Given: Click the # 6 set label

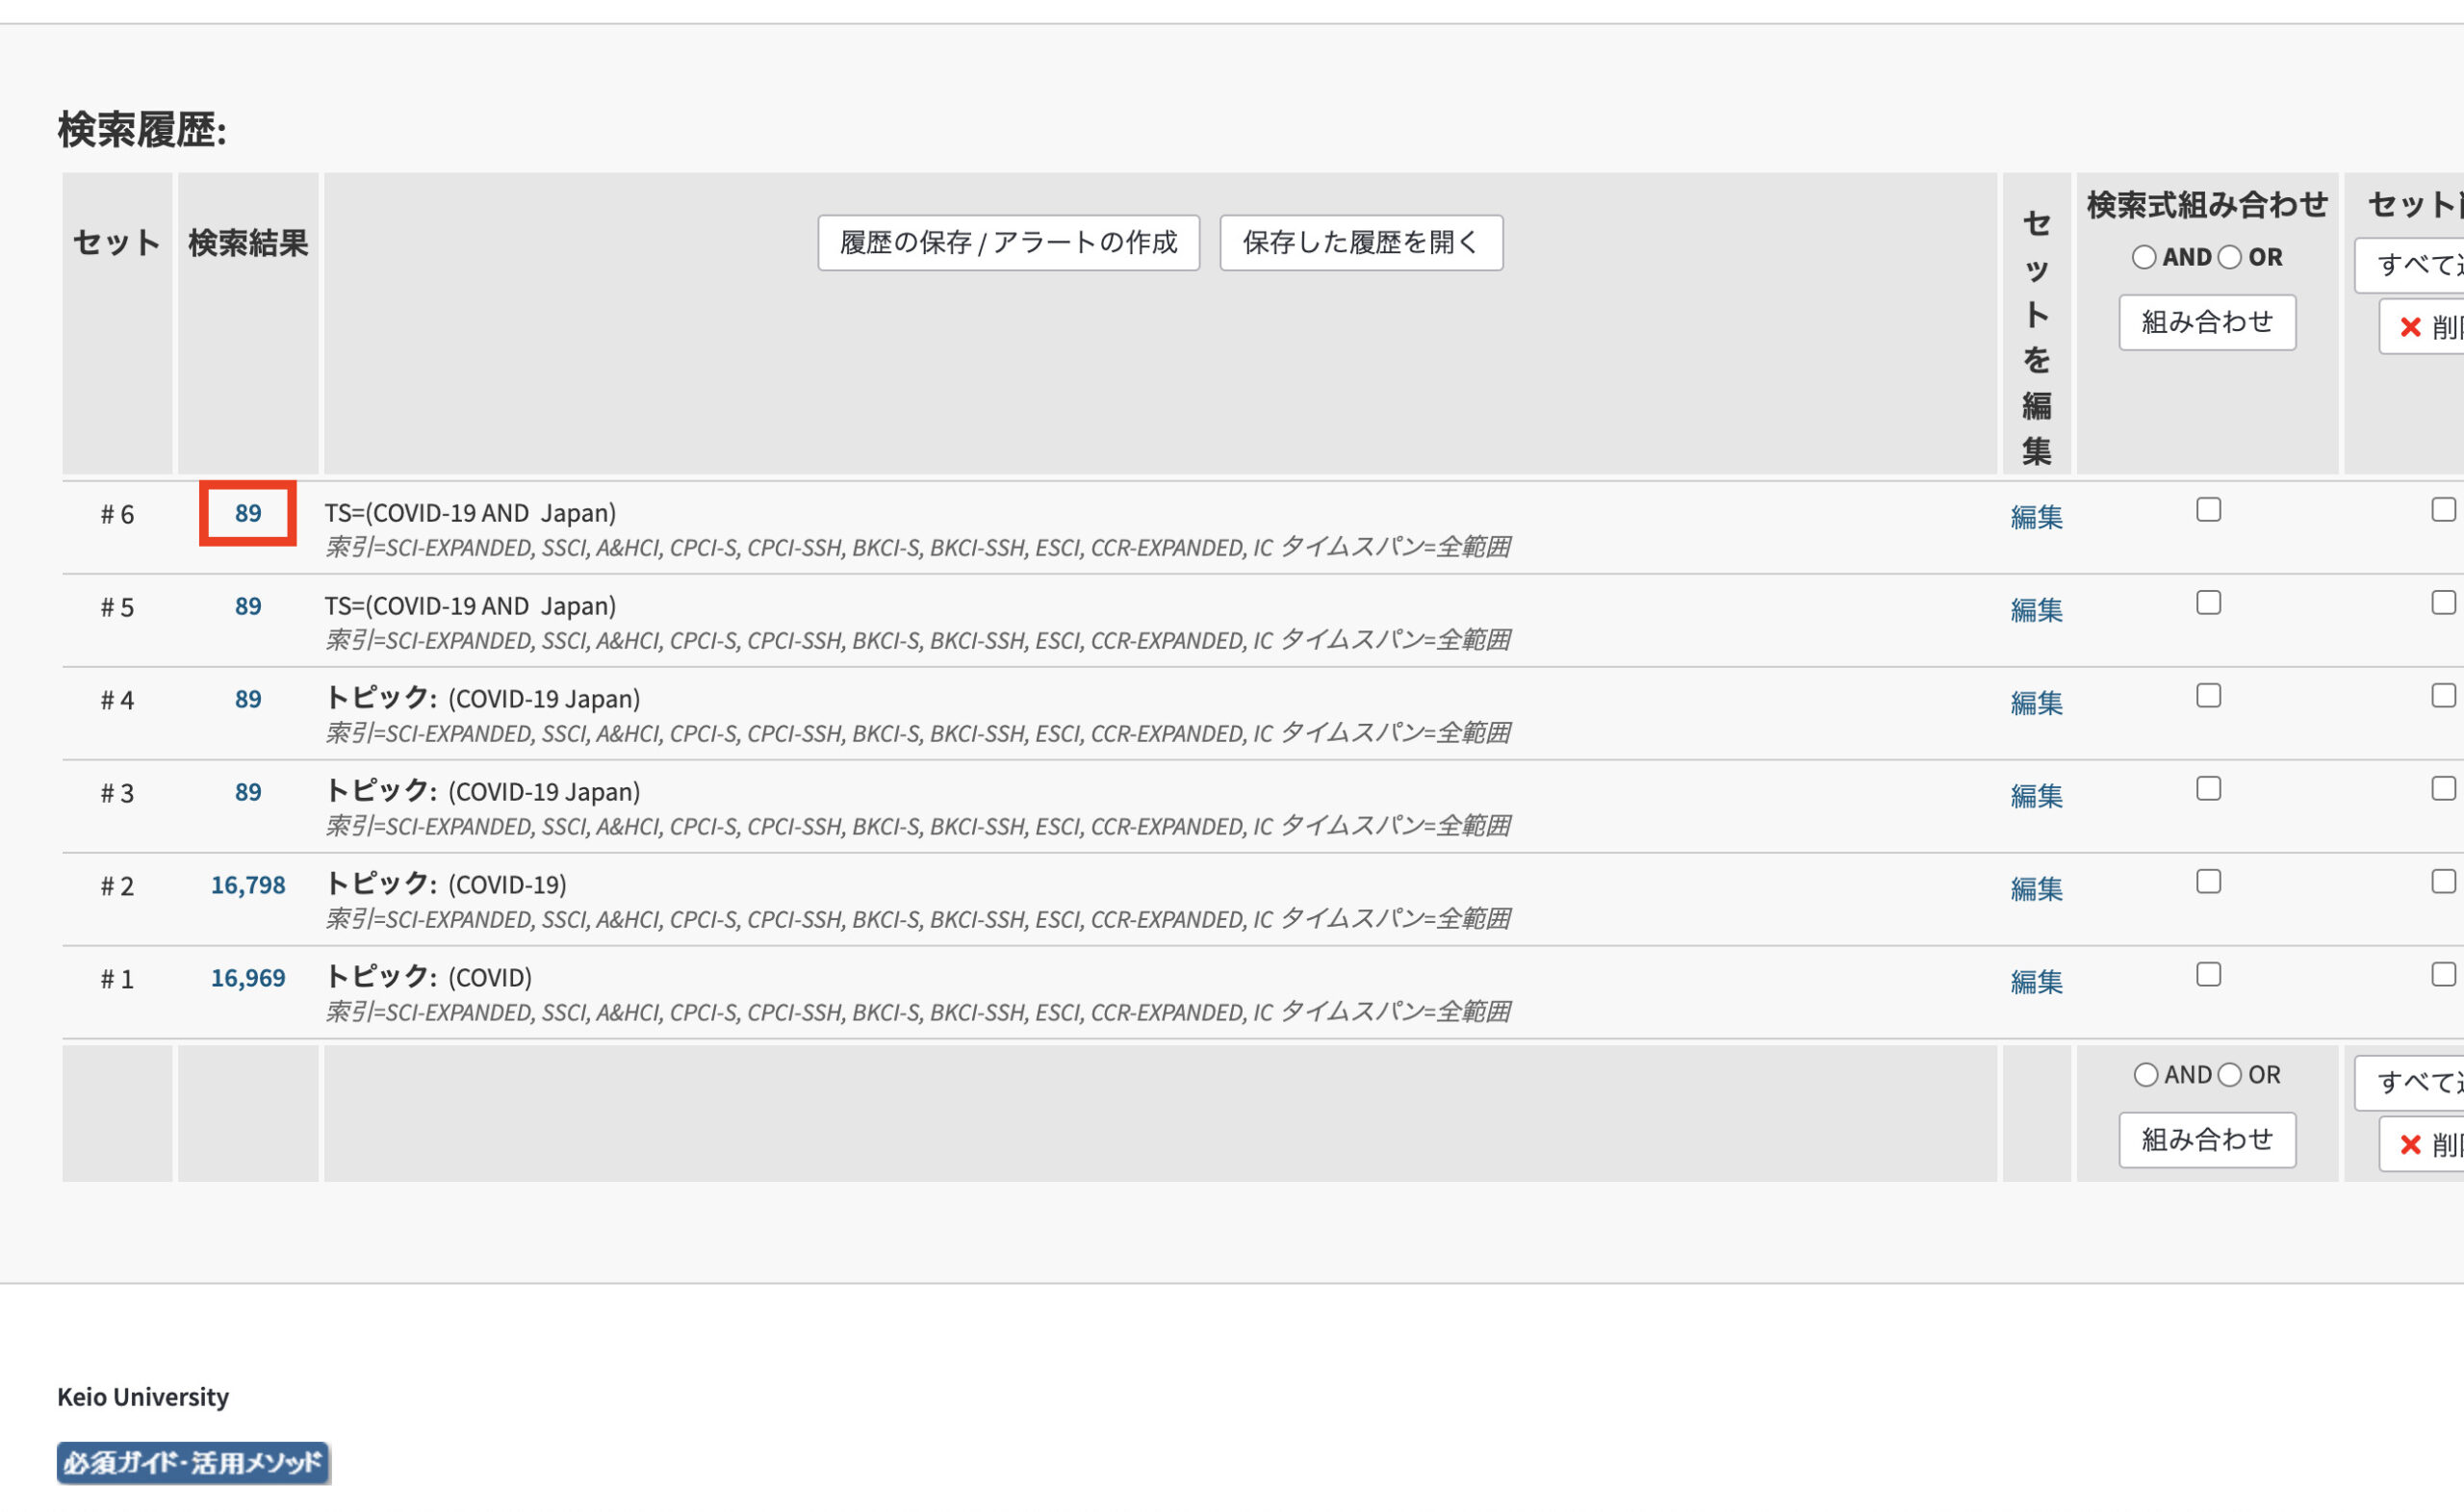Looking at the screenshot, I should pyautogui.click(x=117, y=515).
